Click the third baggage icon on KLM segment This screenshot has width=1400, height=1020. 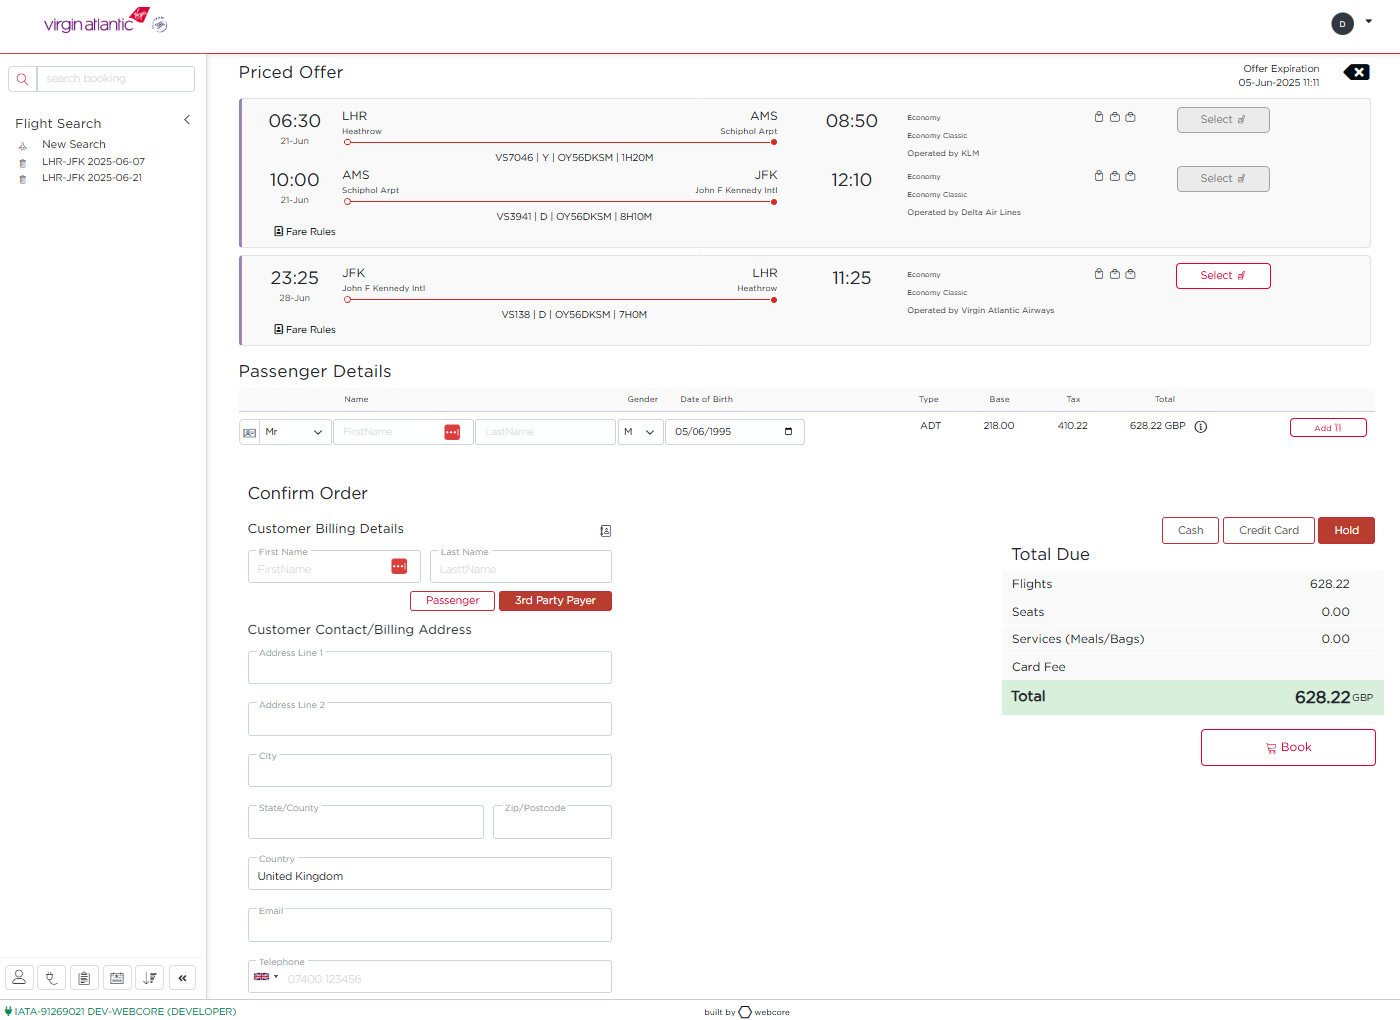pos(1131,117)
